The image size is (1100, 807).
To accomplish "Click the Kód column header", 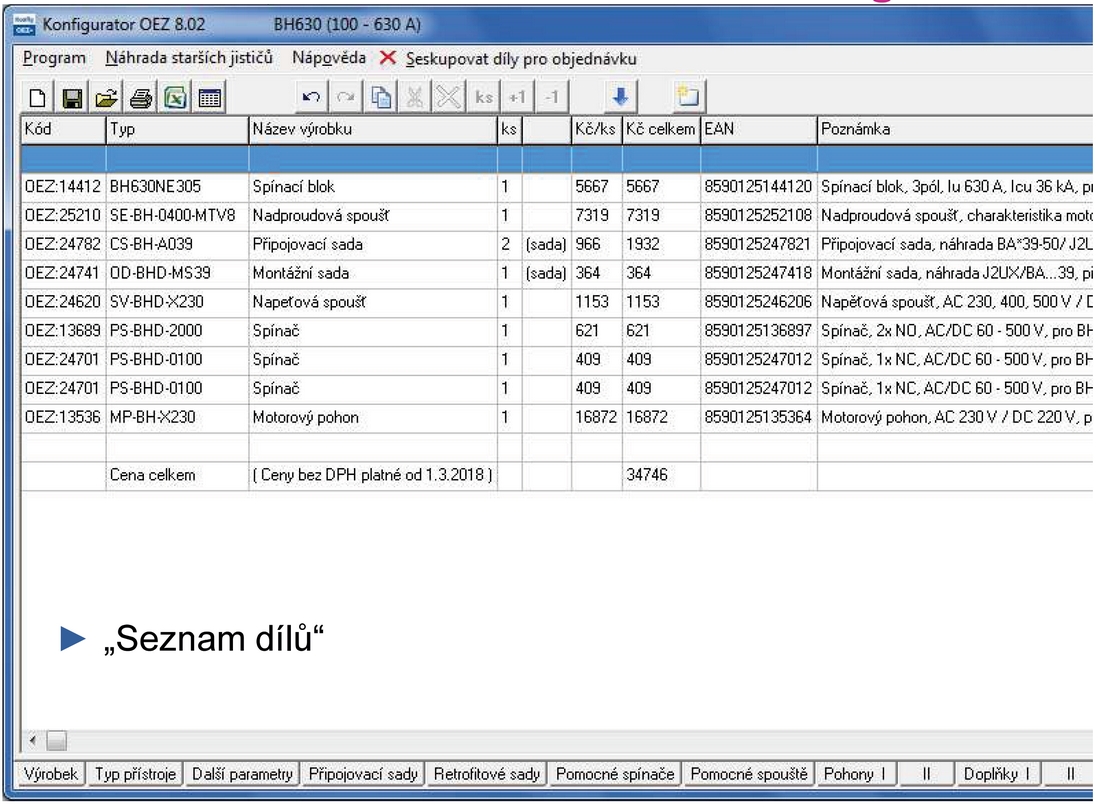I will [x=63, y=130].
